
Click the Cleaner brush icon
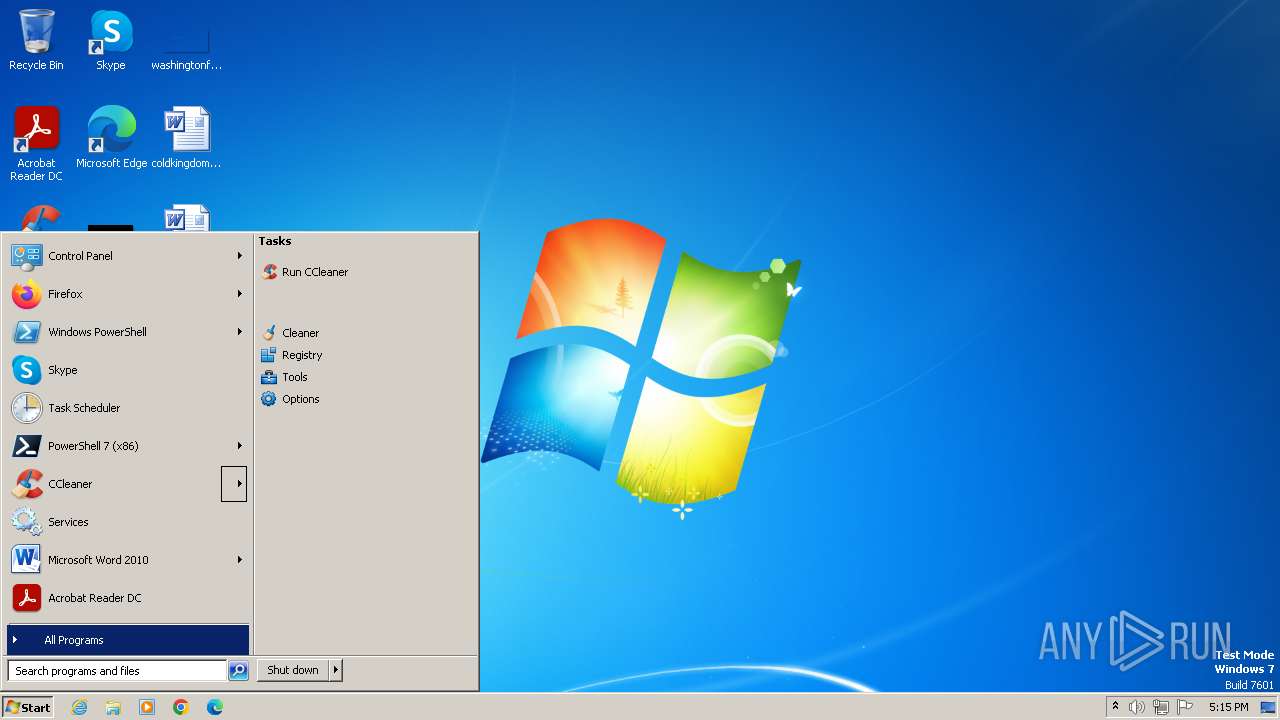269,333
